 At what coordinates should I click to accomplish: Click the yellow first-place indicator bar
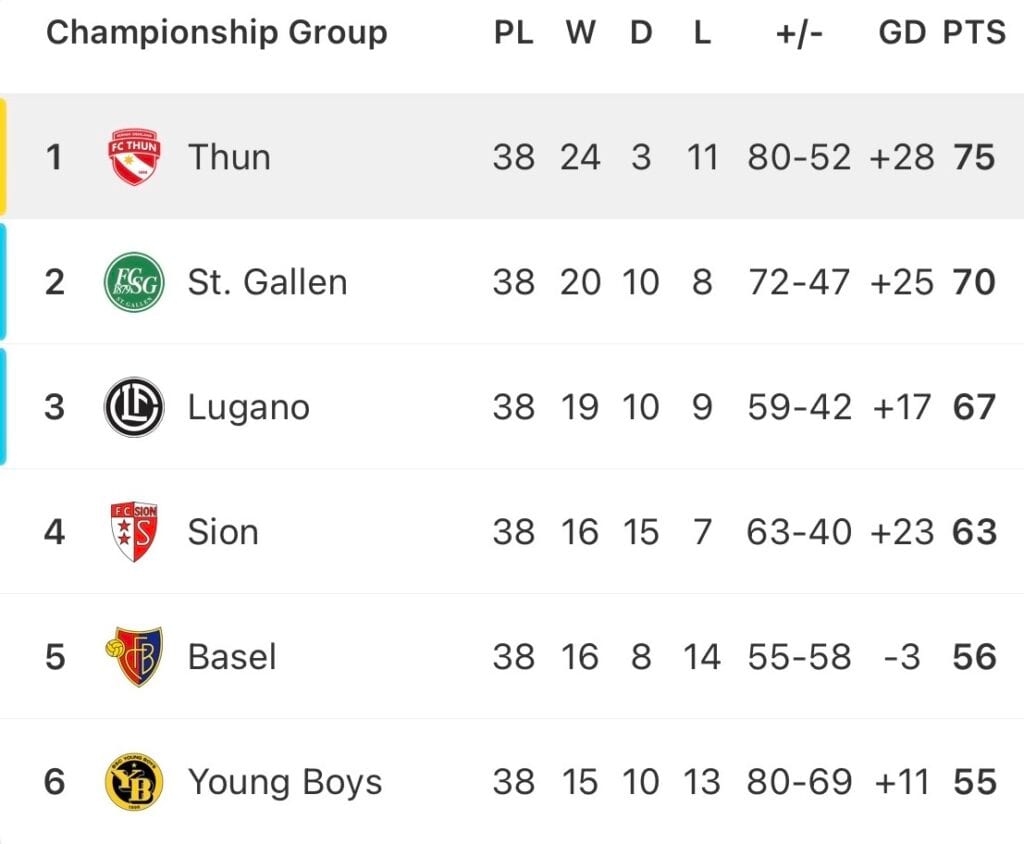[x=3, y=157]
